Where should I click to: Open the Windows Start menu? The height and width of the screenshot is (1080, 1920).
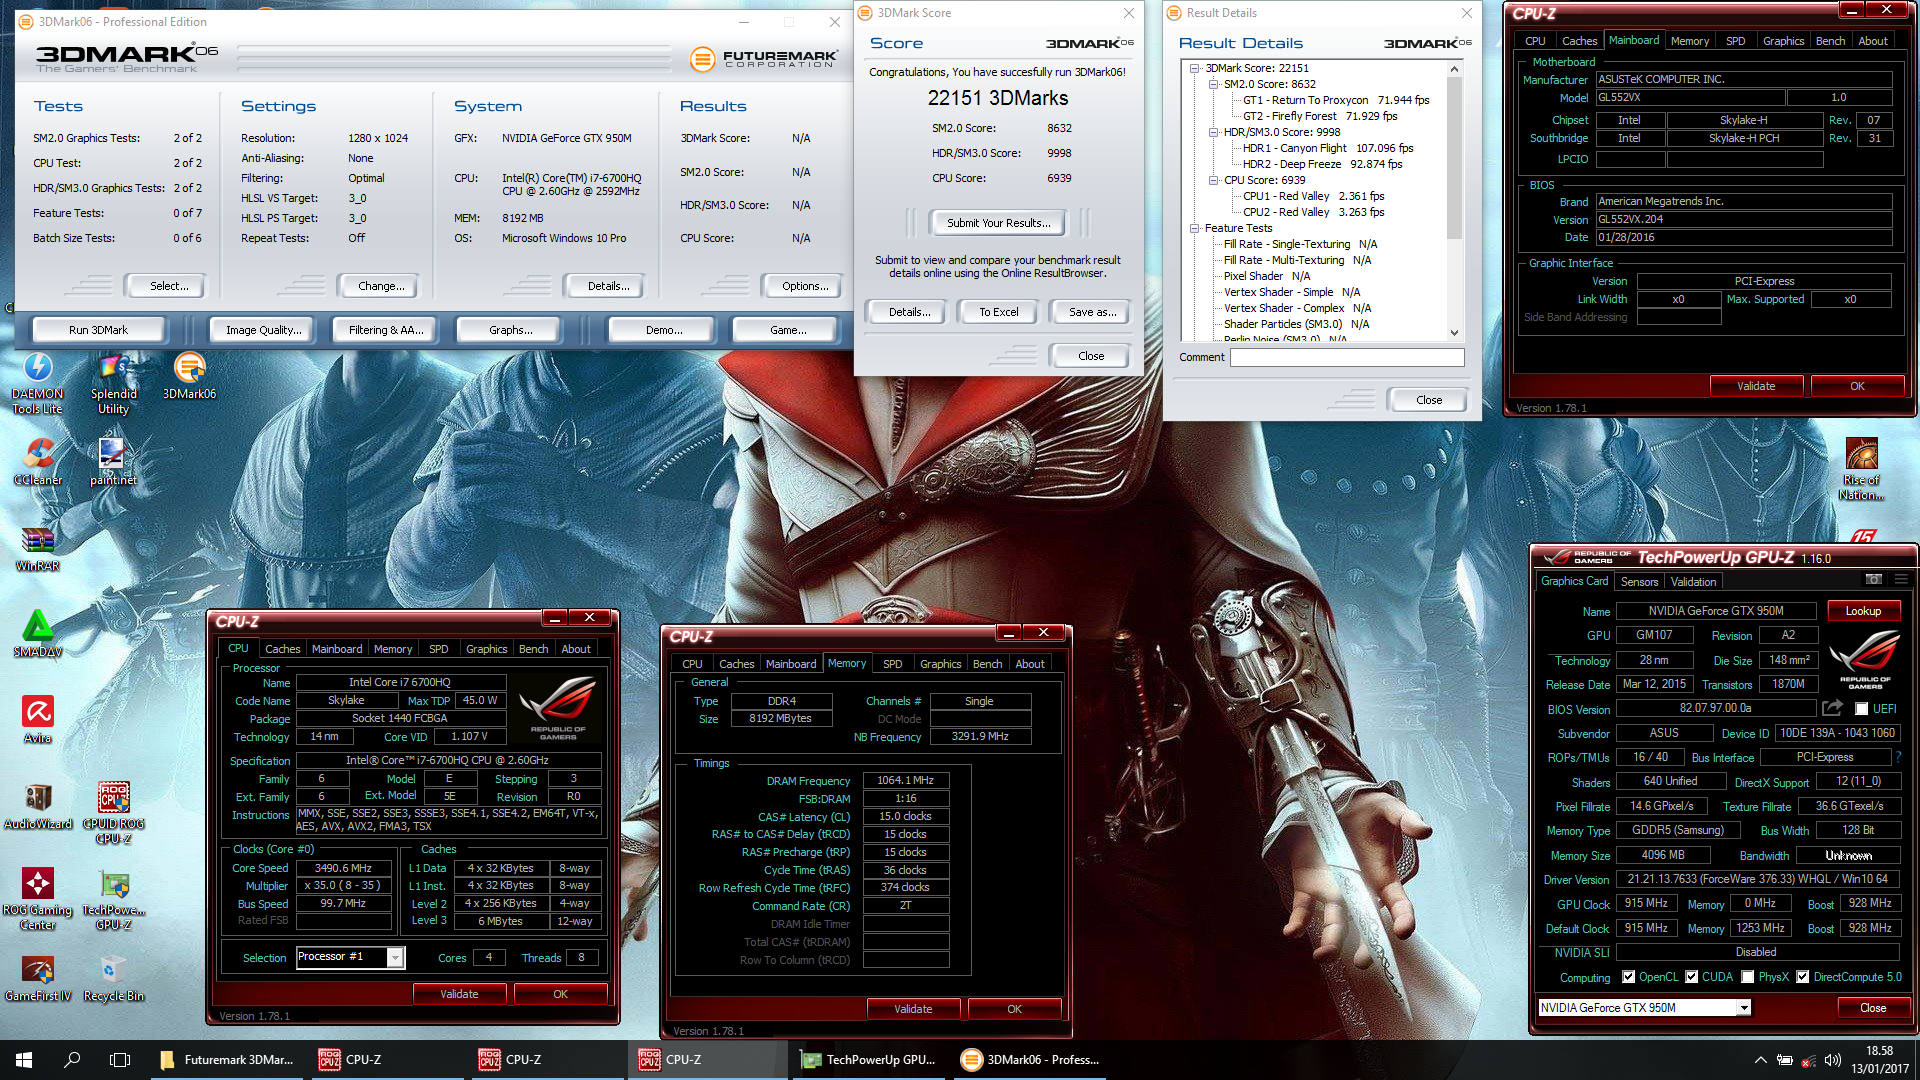pyautogui.click(x=24, y=1060)
